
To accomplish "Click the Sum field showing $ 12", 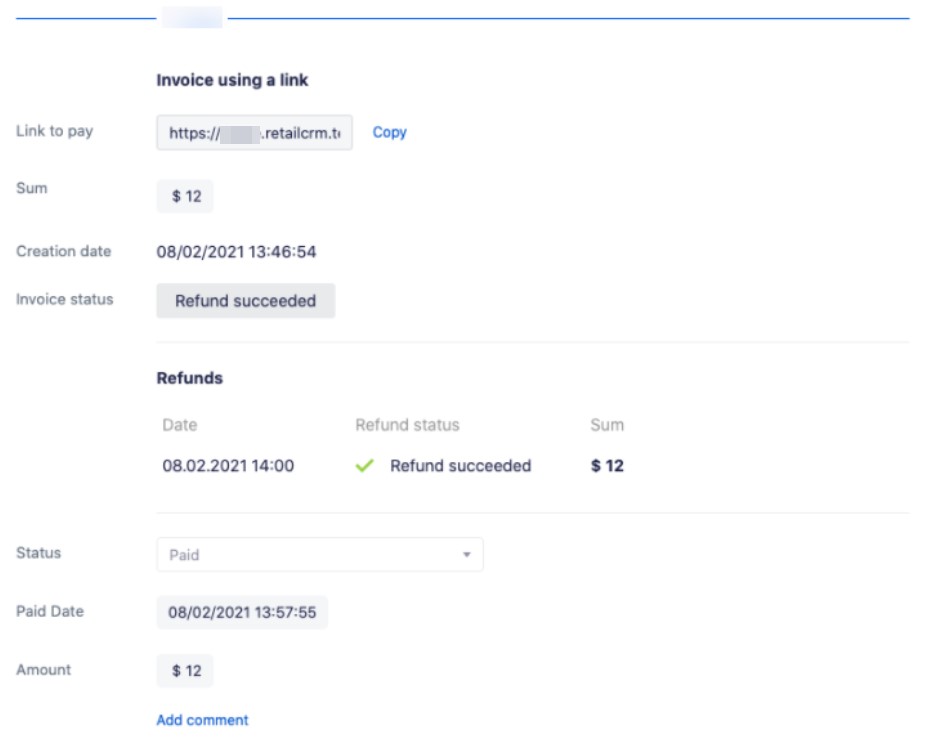I will coord(185,196).
